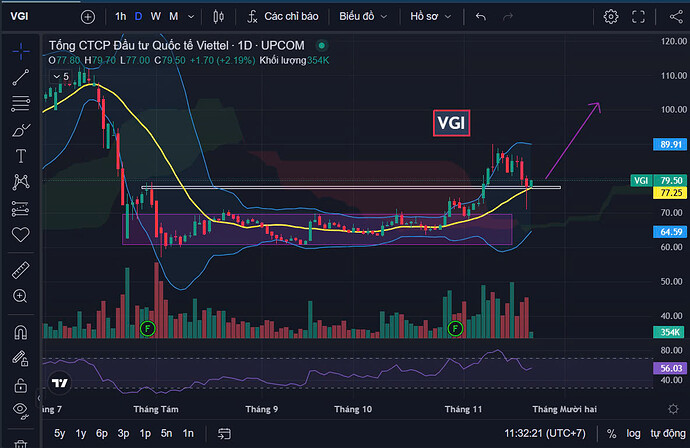690x448 pixels.
Task: Open Các chỉ báo indicators menu
Action: [x=283, y=17]
